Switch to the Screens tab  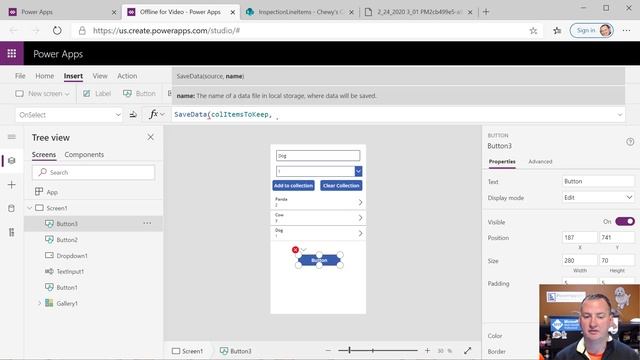[44, 155]
